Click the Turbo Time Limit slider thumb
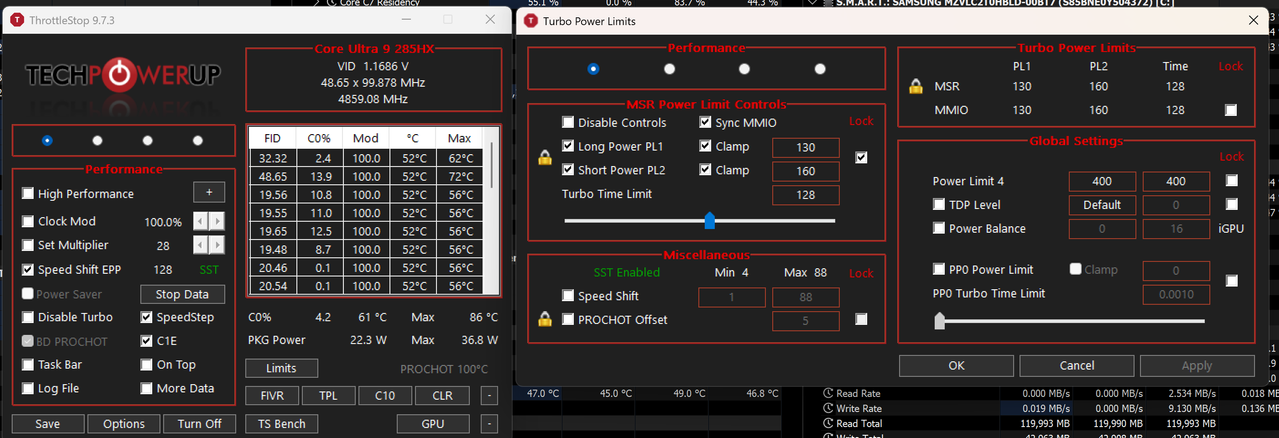This screenshot has height=438, width=1279. pyautogui.click(x=709, y=220)
